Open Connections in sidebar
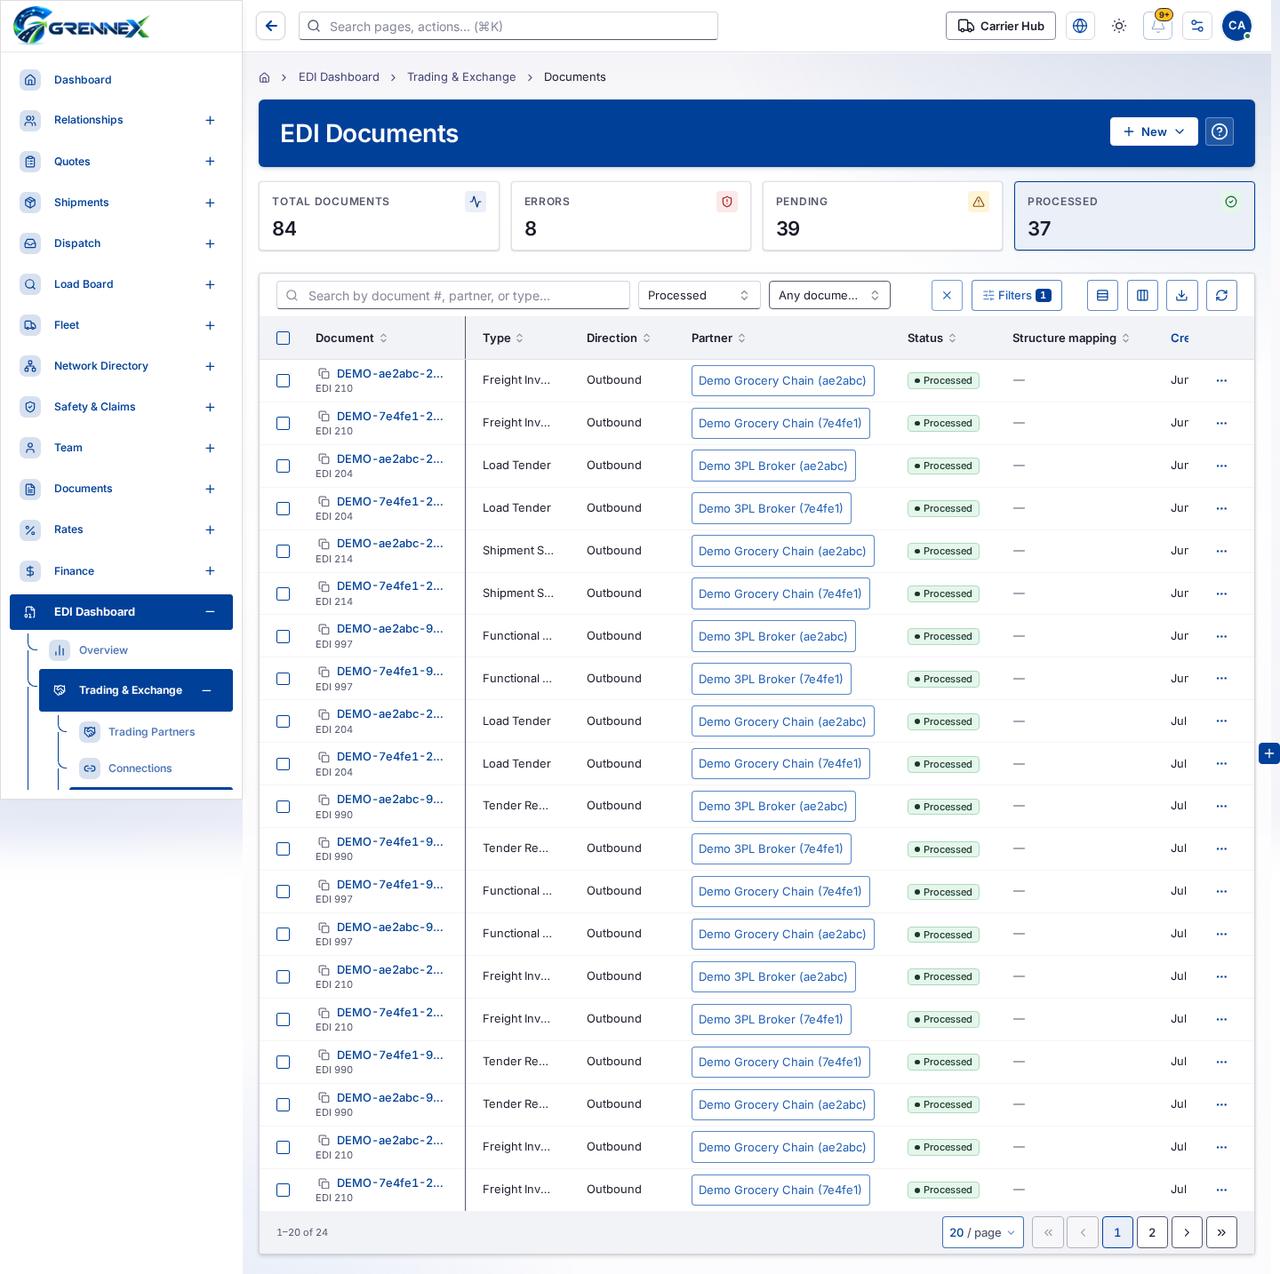1280x1274 pixels. (140, 768)
